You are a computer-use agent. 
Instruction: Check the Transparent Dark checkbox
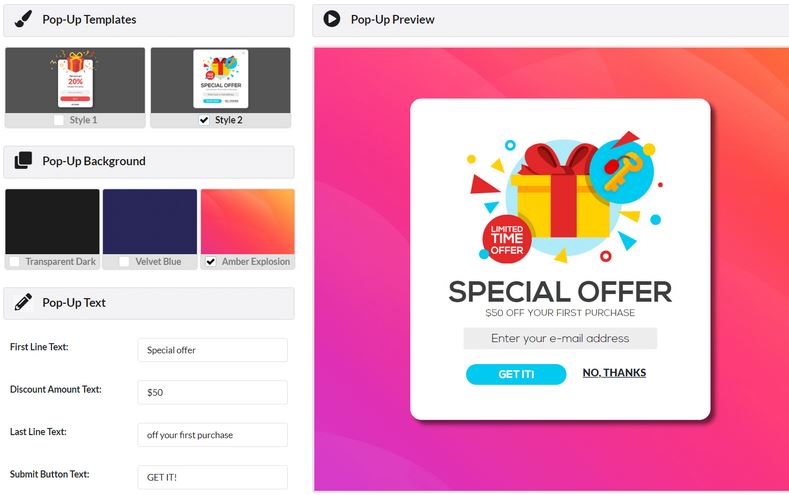[15, 262]
